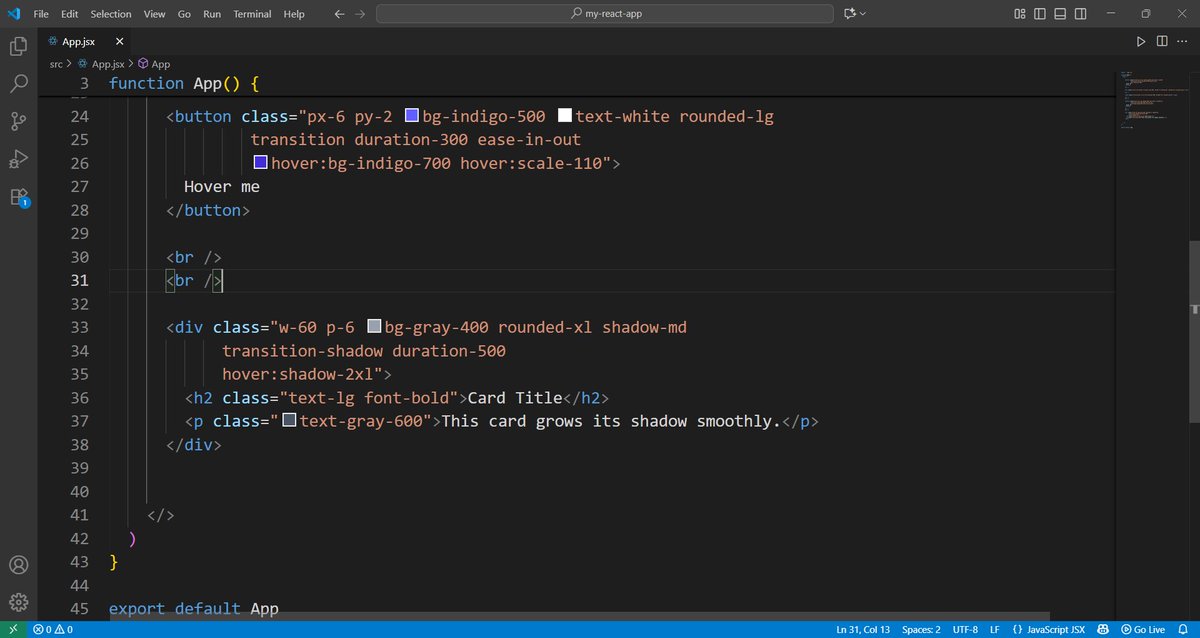Open the text-gray-600 color swatch
This screenshot has height=638, width=1200.
click(288, 420)
